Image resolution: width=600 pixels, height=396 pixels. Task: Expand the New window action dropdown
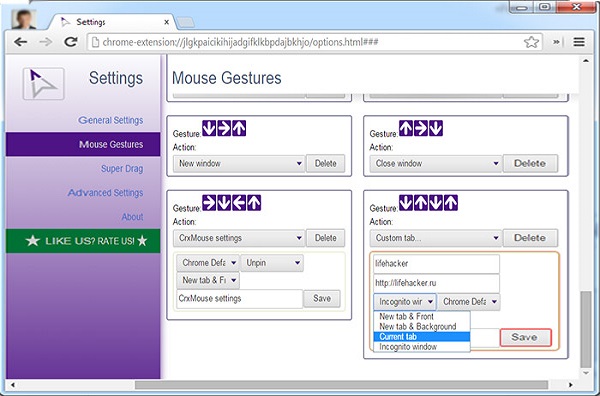tap(239, 163)
